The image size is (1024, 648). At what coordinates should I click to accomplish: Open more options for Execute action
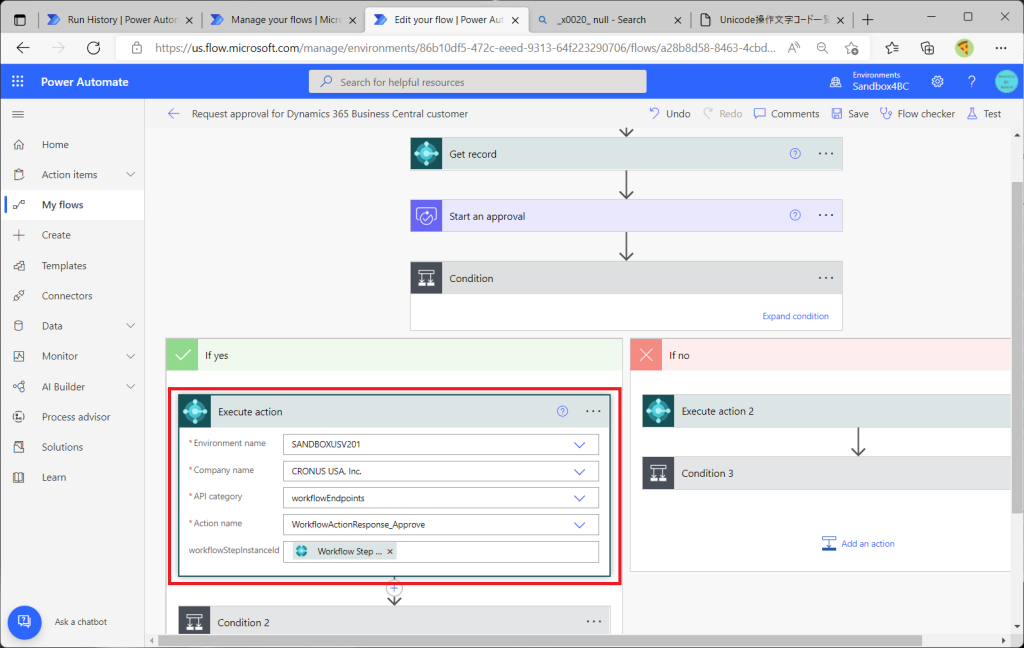pos(593,411)
